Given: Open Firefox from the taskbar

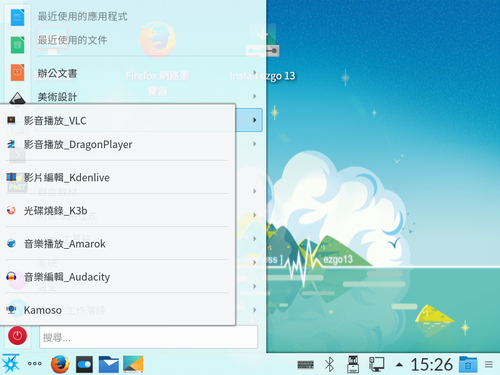Looking at the screenshot, I should pyautogui.click(x=60, y=364).
